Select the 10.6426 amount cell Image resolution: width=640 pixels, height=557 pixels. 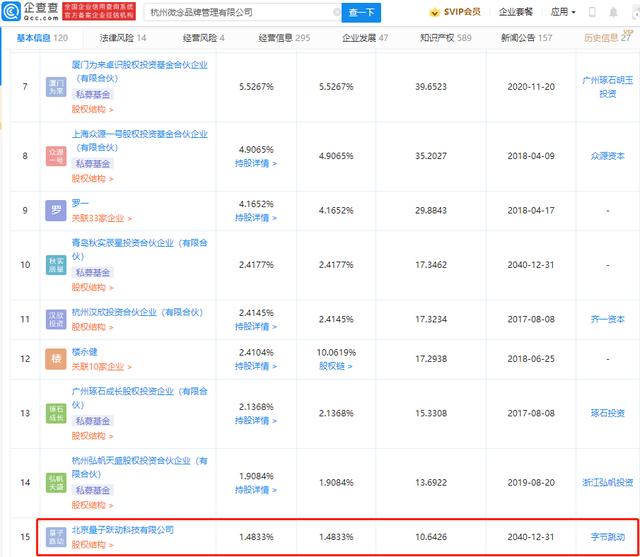[x=431, y=537]
